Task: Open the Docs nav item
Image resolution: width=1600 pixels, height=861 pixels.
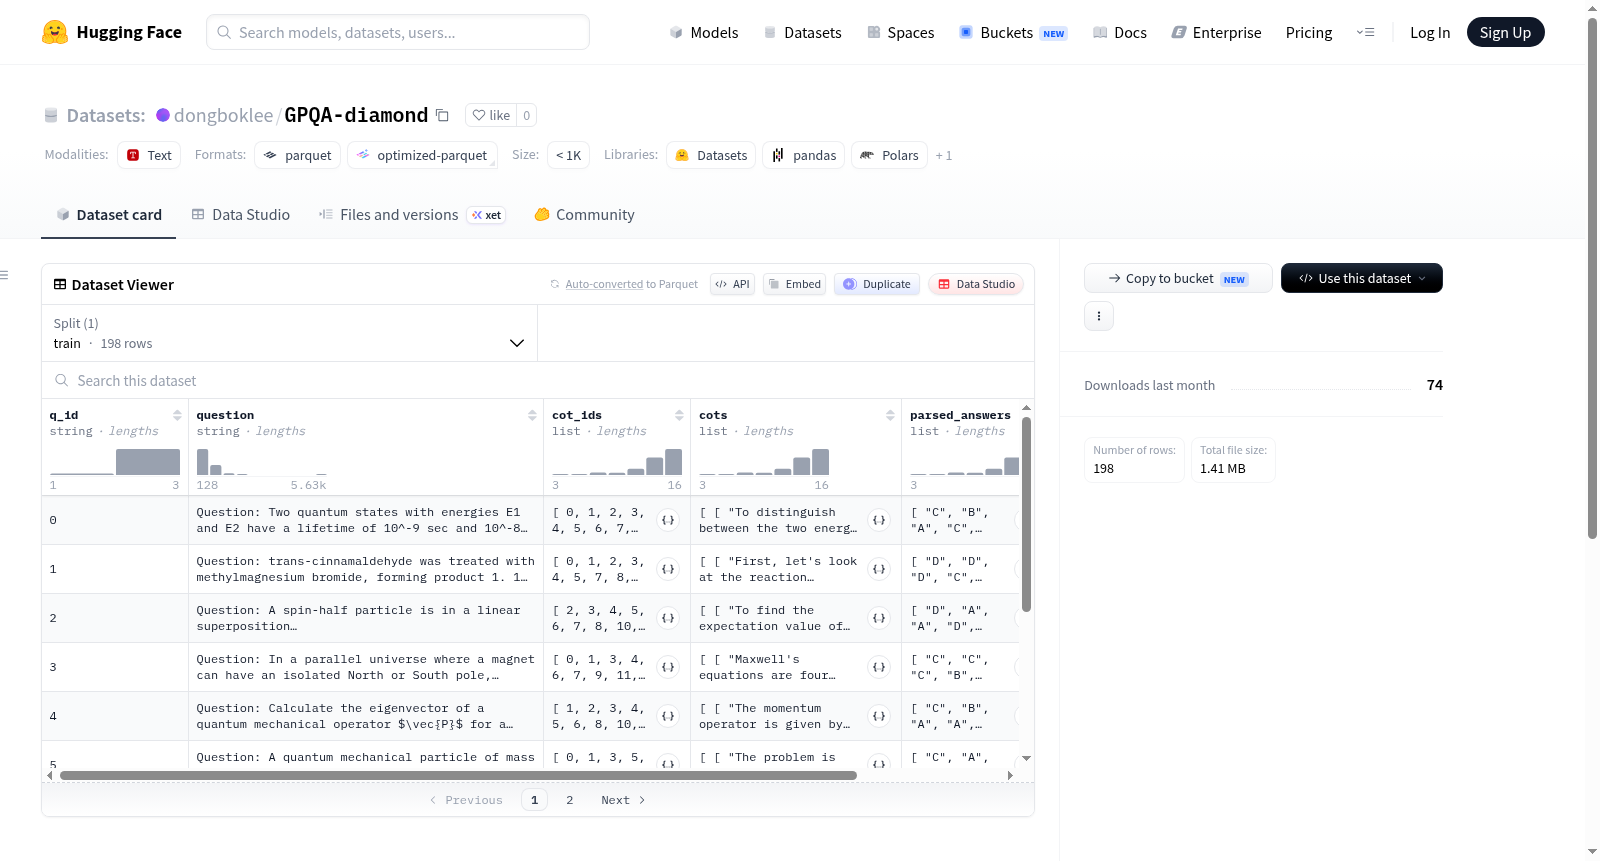Action: [x=1119, y=32]
